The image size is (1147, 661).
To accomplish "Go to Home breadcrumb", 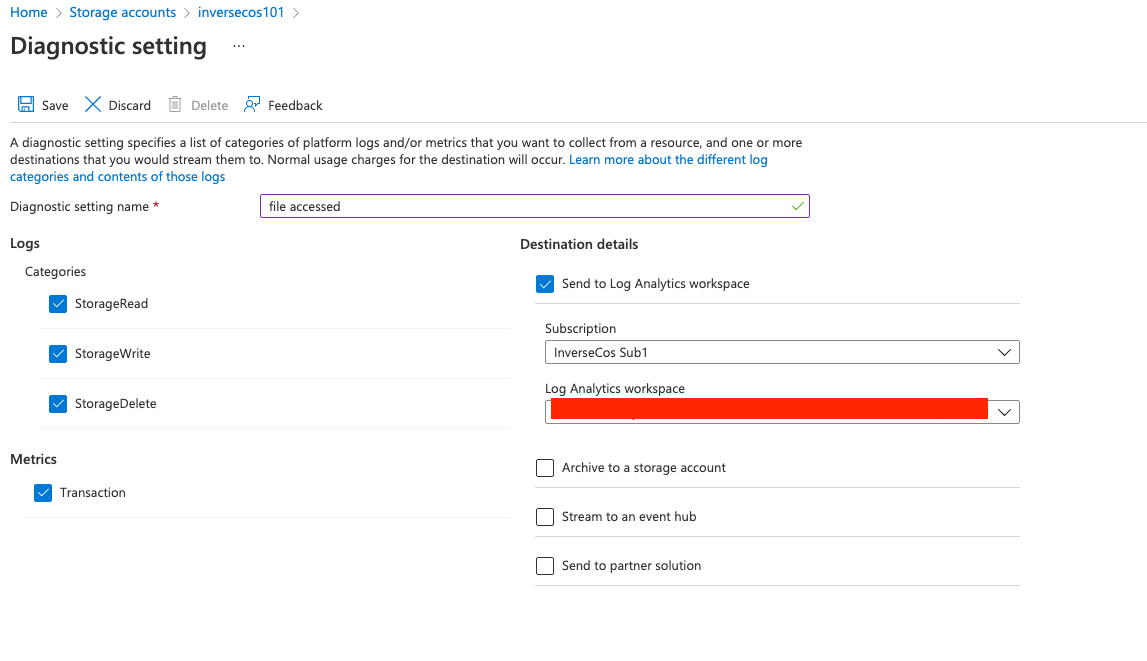I will 29,13.
